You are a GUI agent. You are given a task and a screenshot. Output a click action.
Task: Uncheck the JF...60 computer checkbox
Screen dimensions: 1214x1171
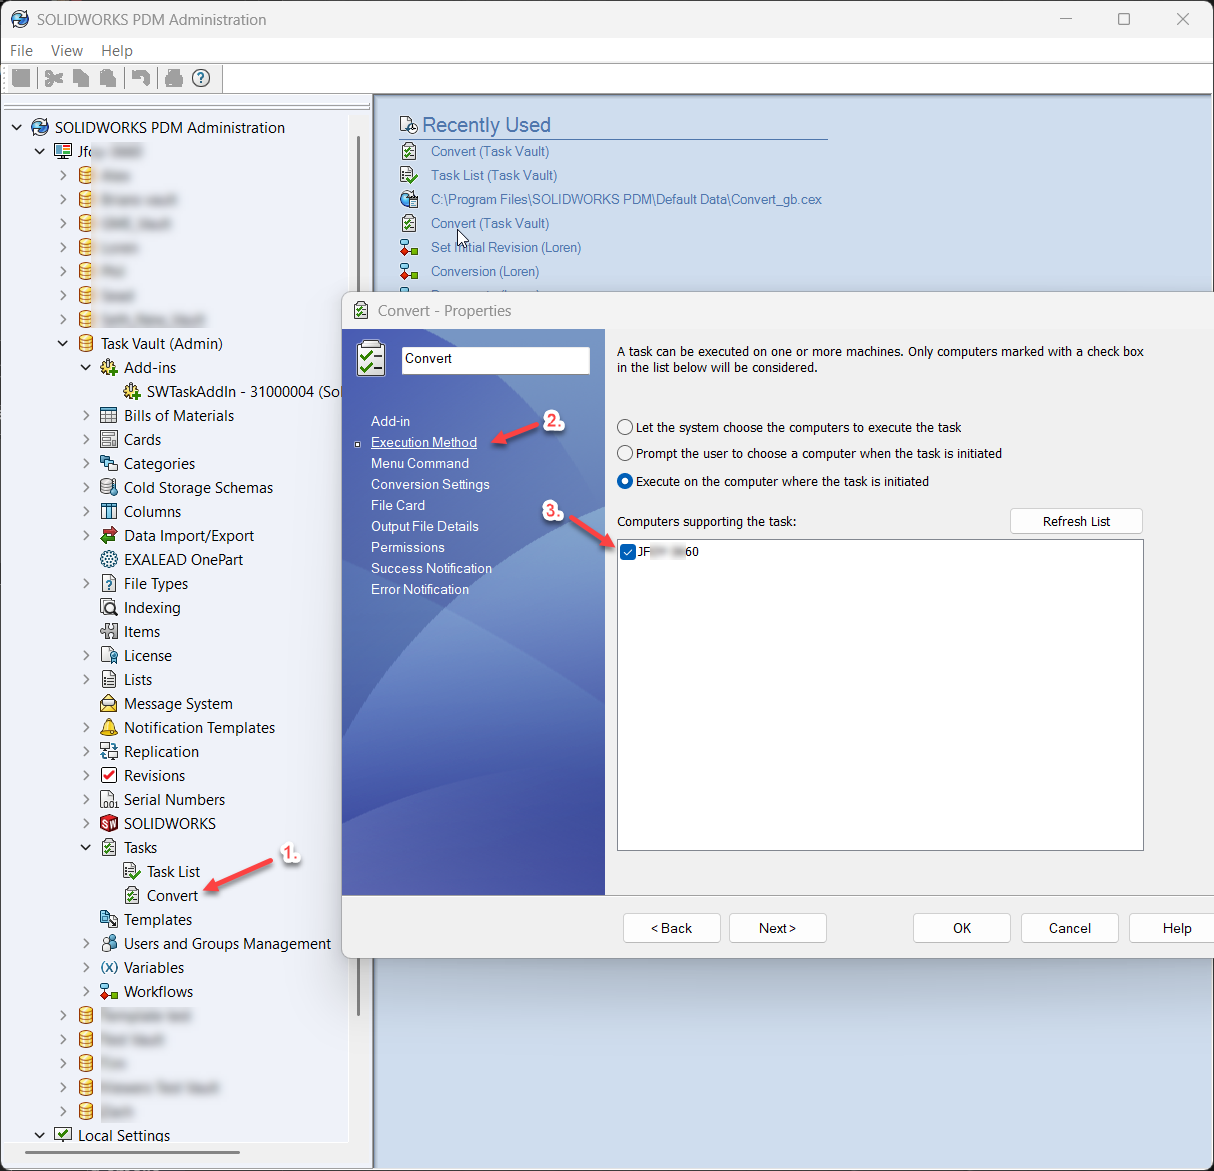[x=628, y=551]
